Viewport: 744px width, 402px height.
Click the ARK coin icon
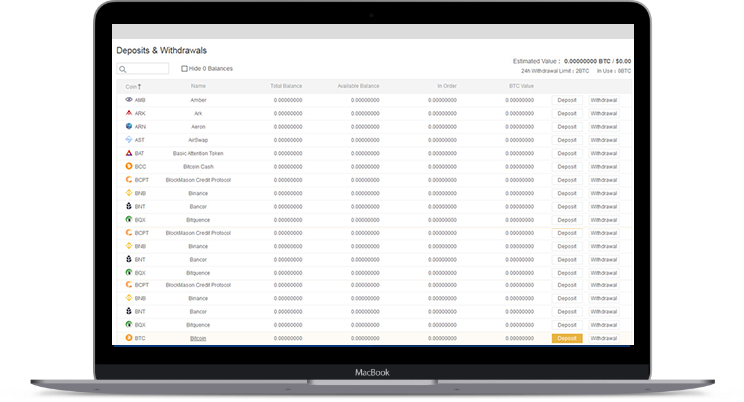pos(129,113)
